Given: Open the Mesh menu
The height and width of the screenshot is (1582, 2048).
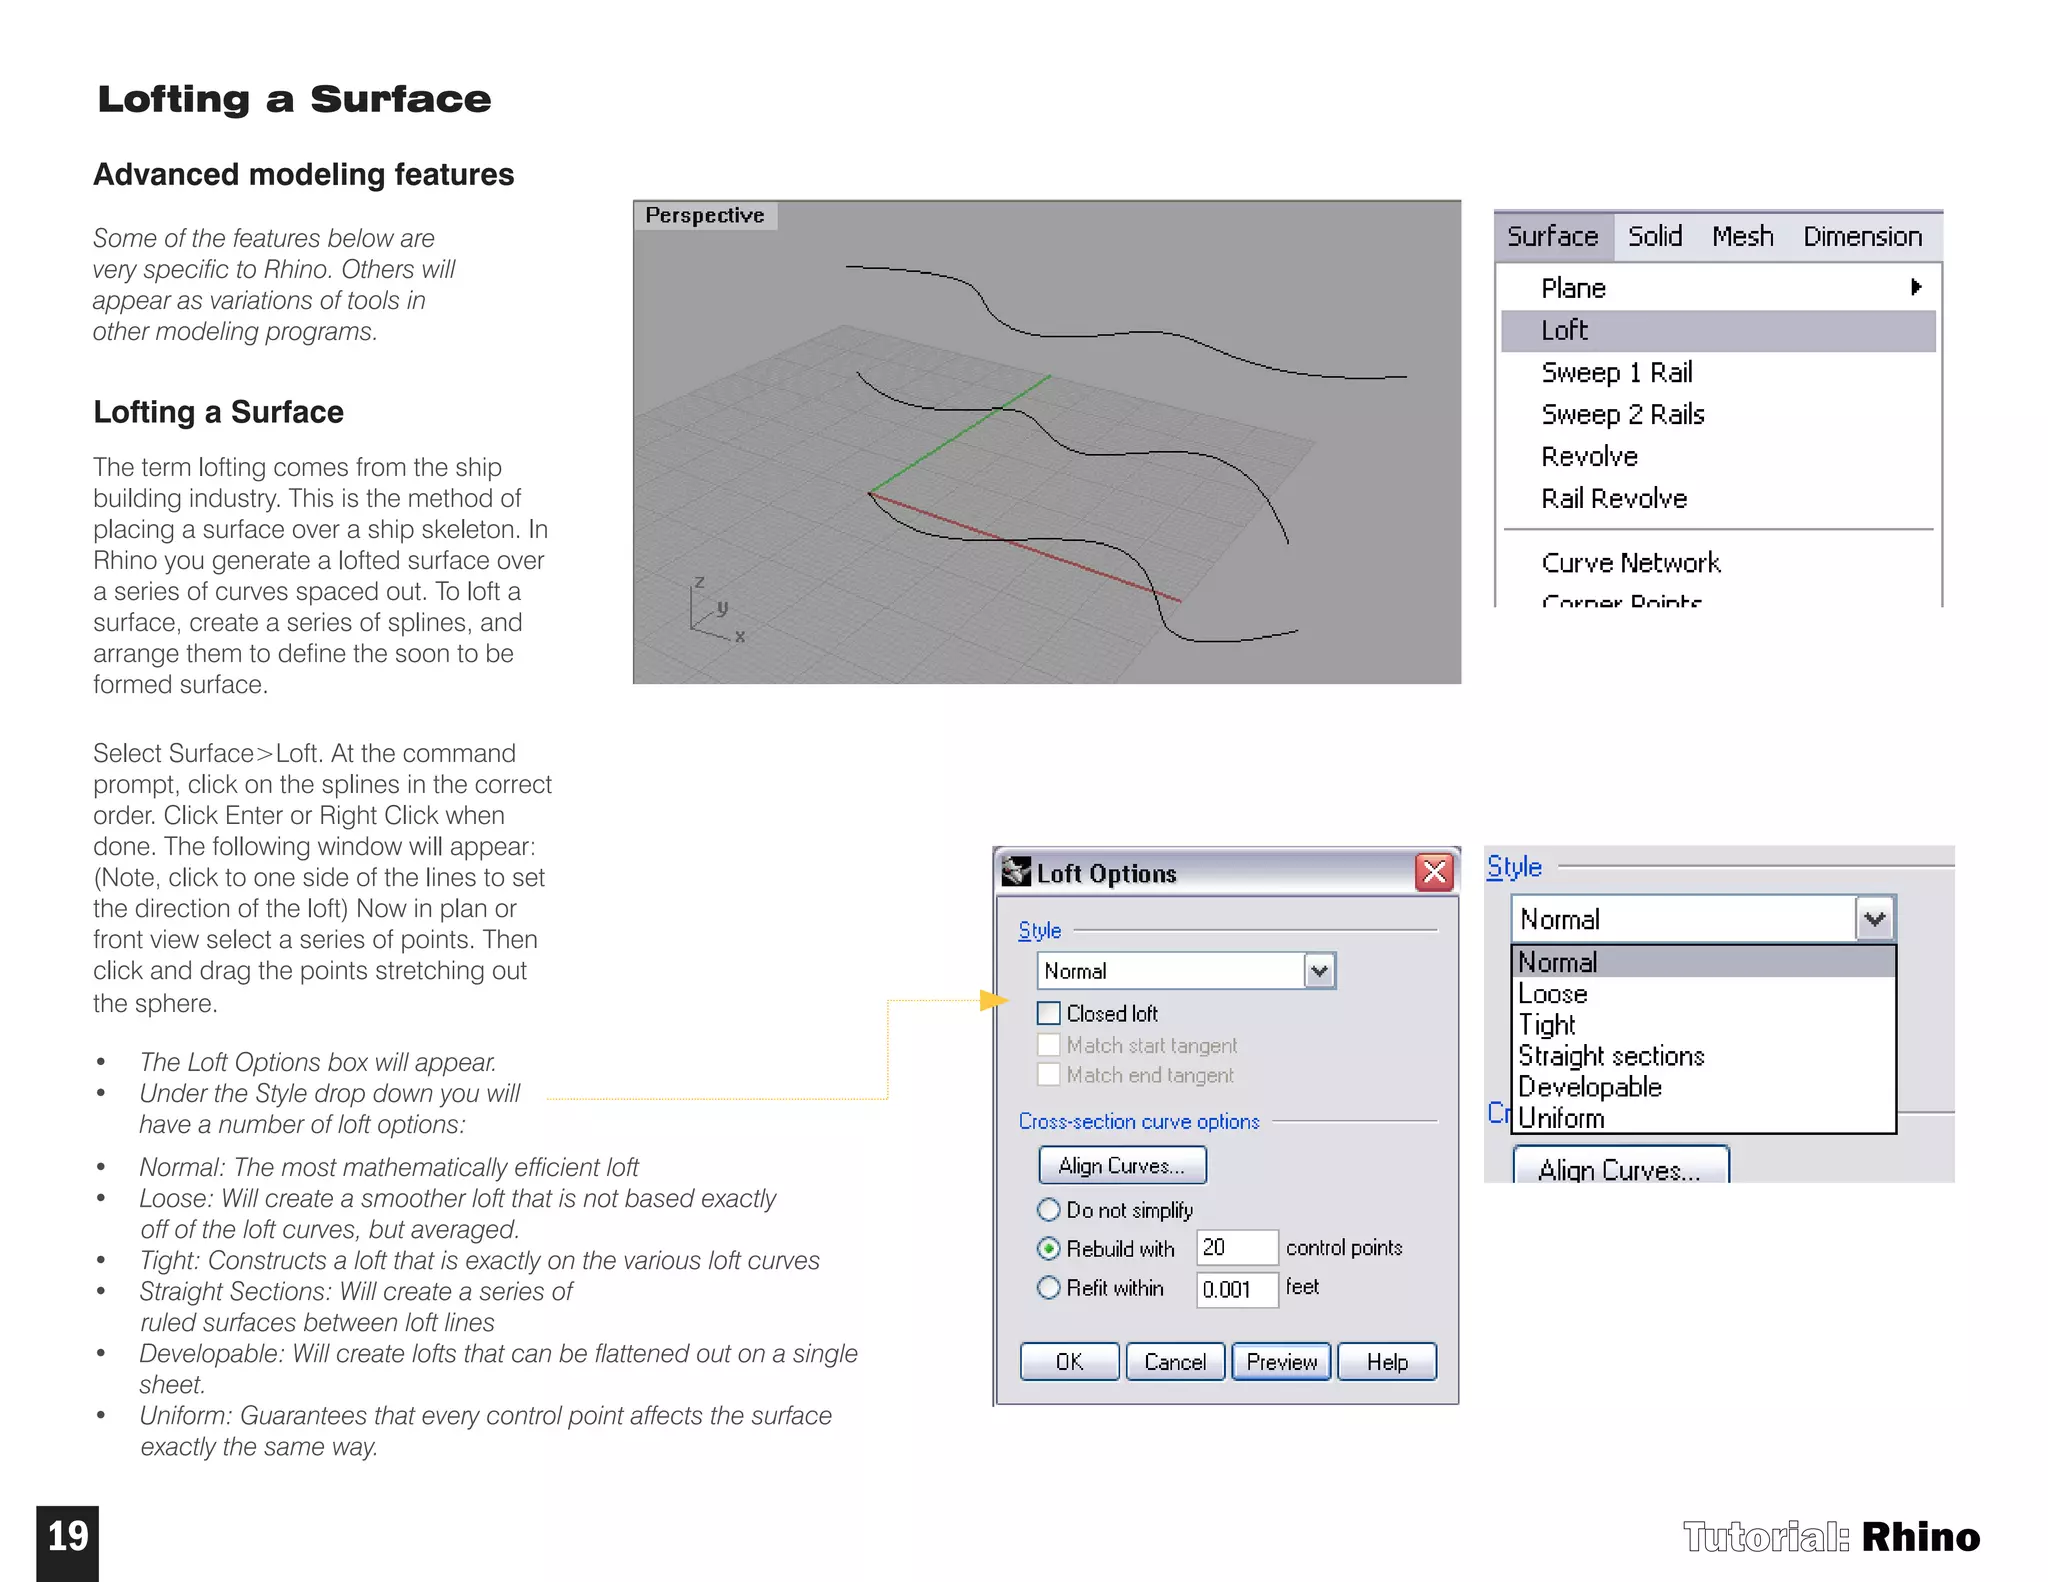Looking at the screenshot, I should click(1742, 236).
